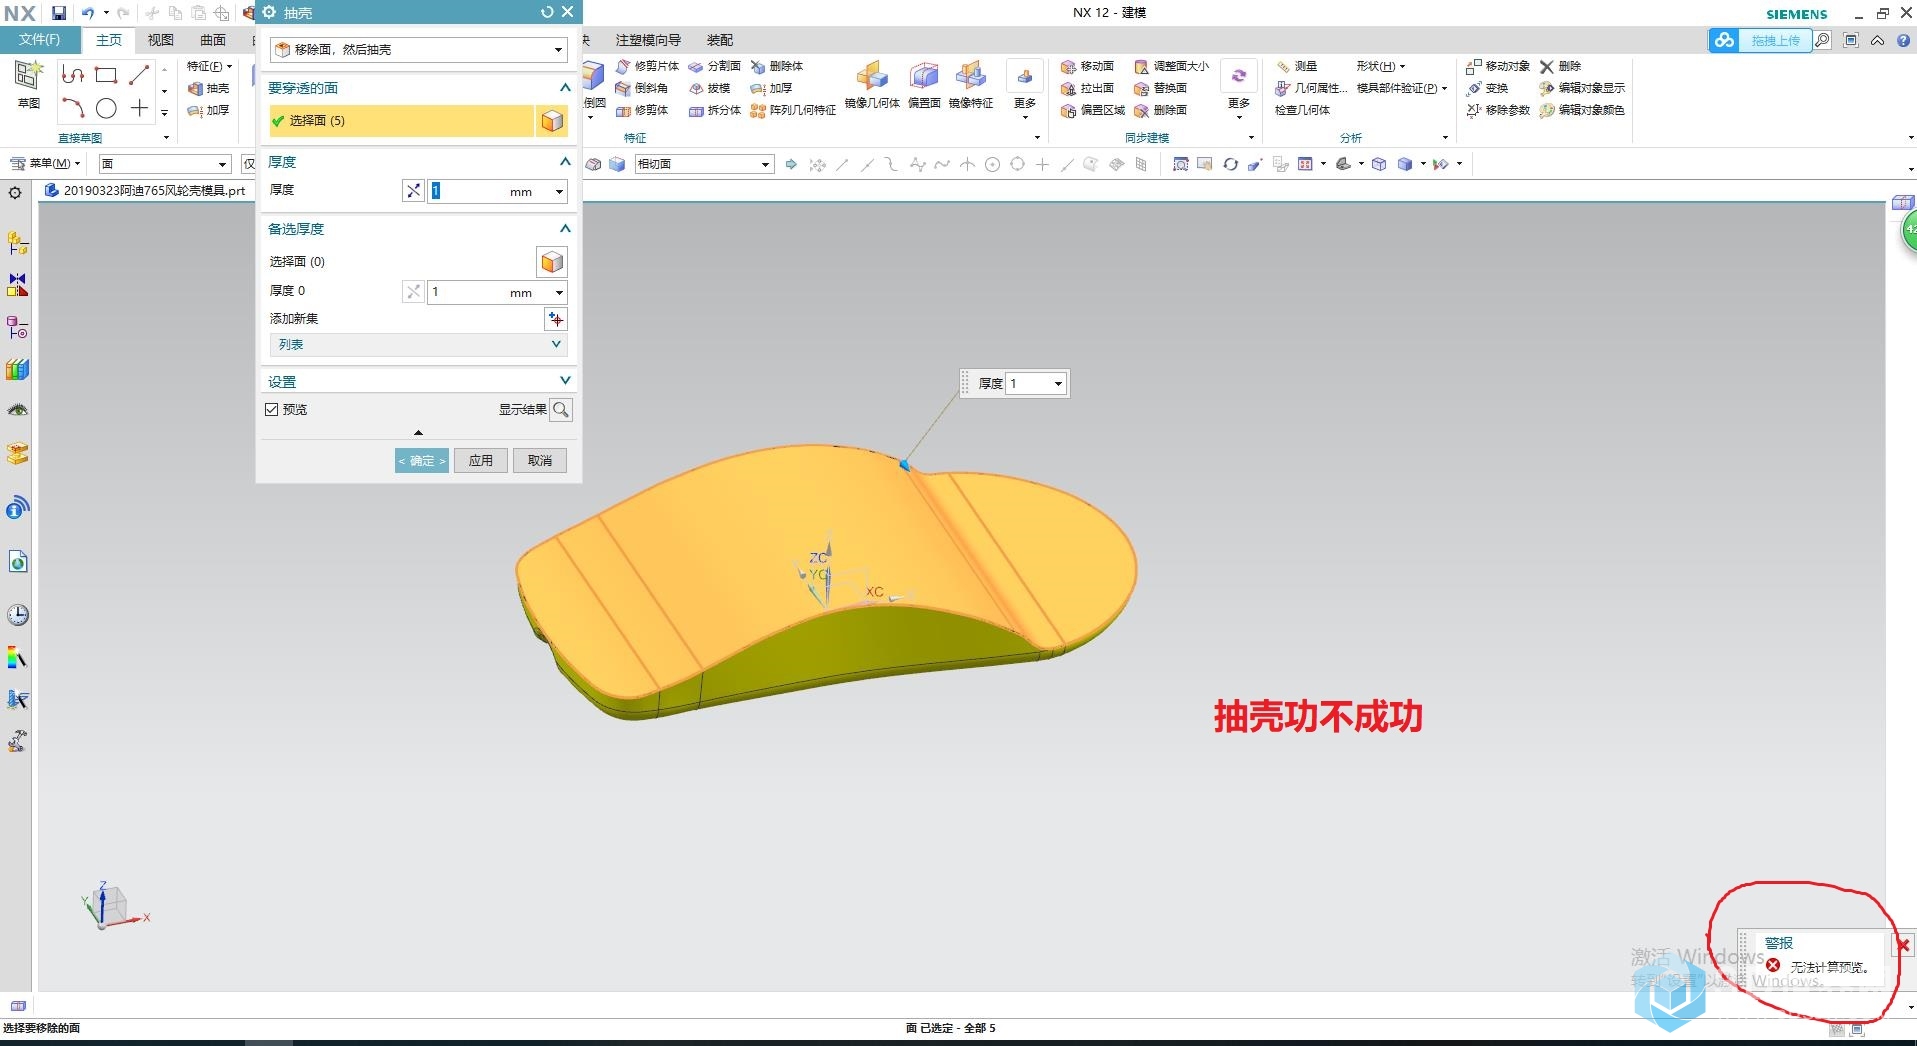This screenshot has width=1917, height=1046.
Task: Click the face selection cube icon for 选择面 (5)
Action: pyautogui.click(x=552, y=121)
